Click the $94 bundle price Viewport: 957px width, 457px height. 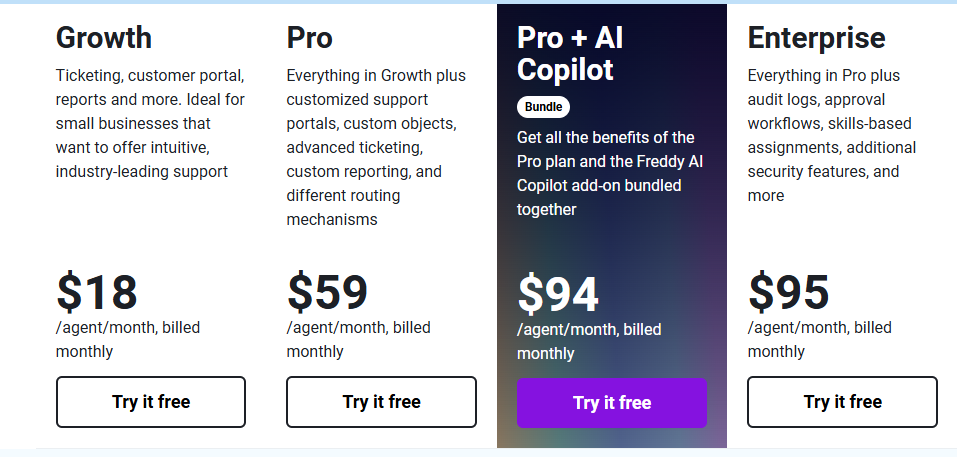pyautogui.click(x=558, y=294)
